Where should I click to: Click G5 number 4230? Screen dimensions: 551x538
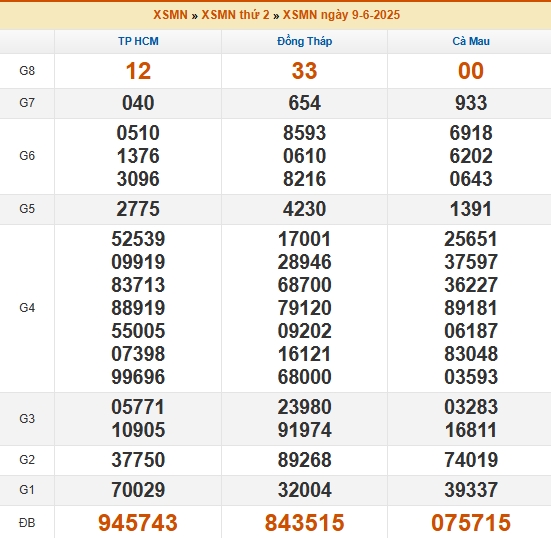304,209
